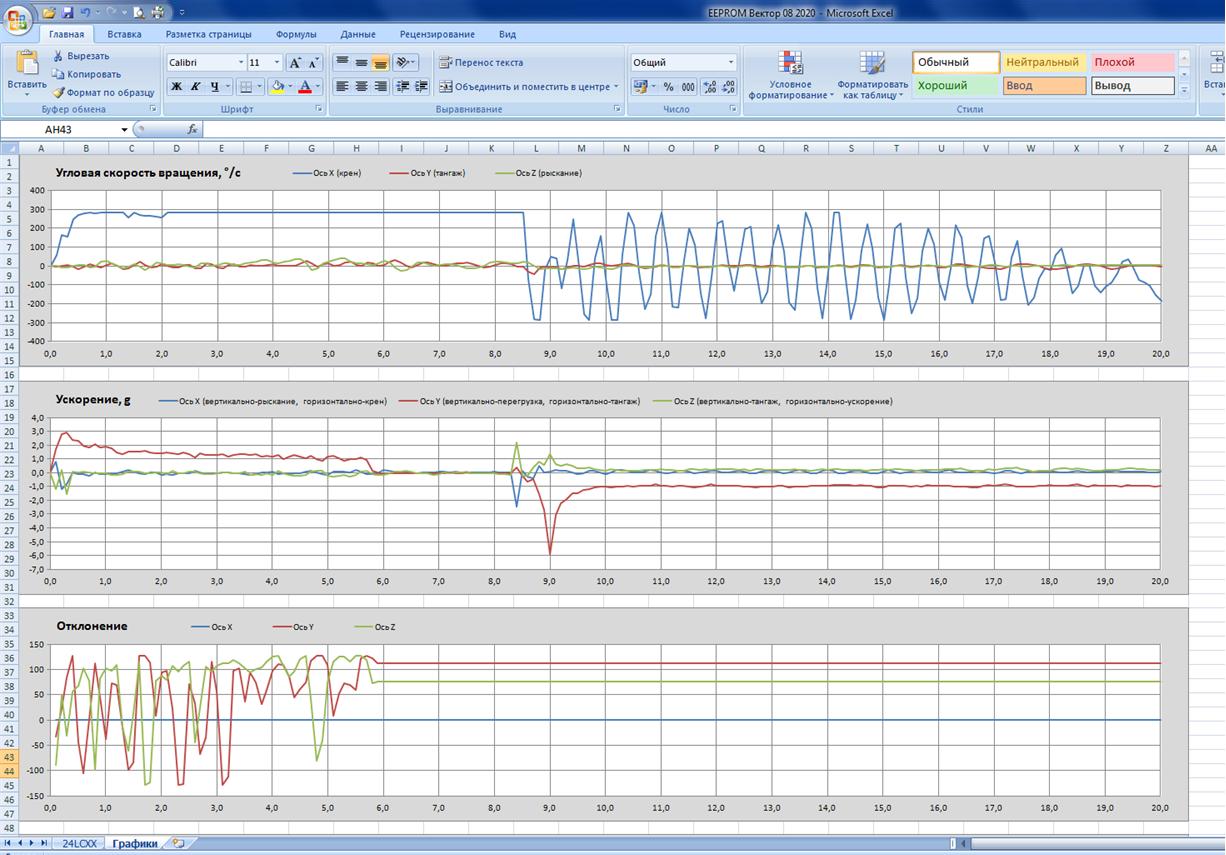
Task: Click the insert function fx icon
Action: point(192,130)
